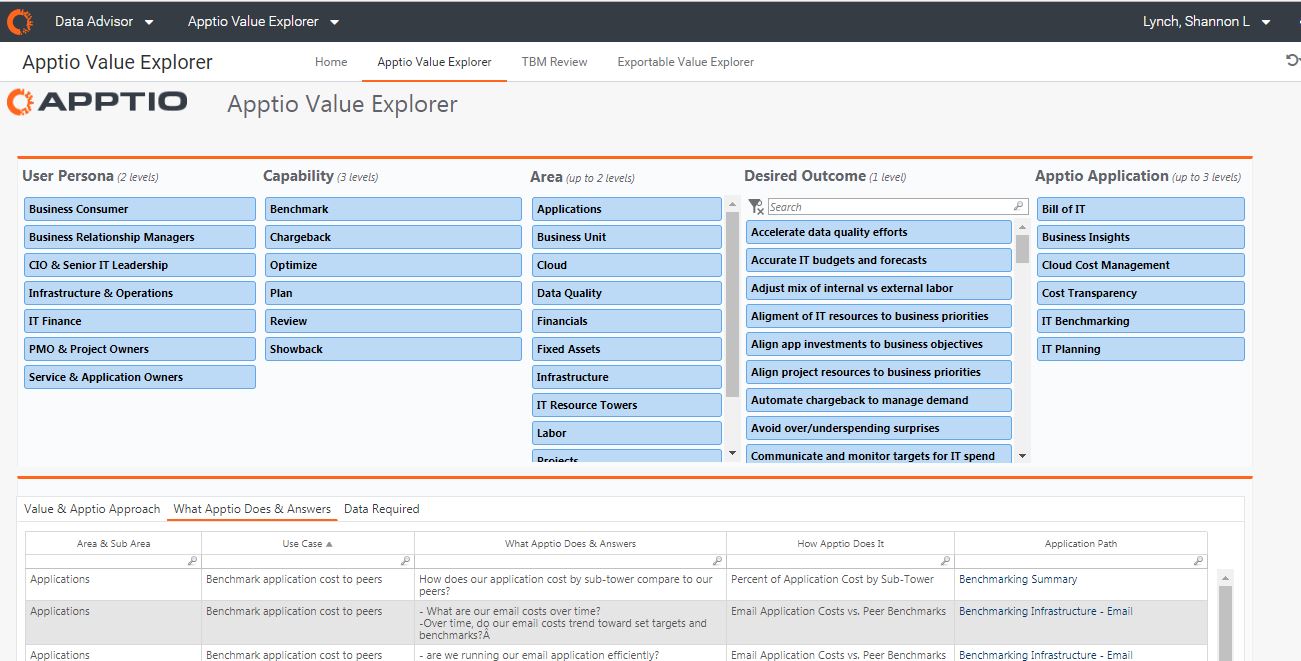Filter by Benchmark capability
Image resolution: width=1301 pixels, height=661 pixels.
pyautogui.click(x=393, y=209)
